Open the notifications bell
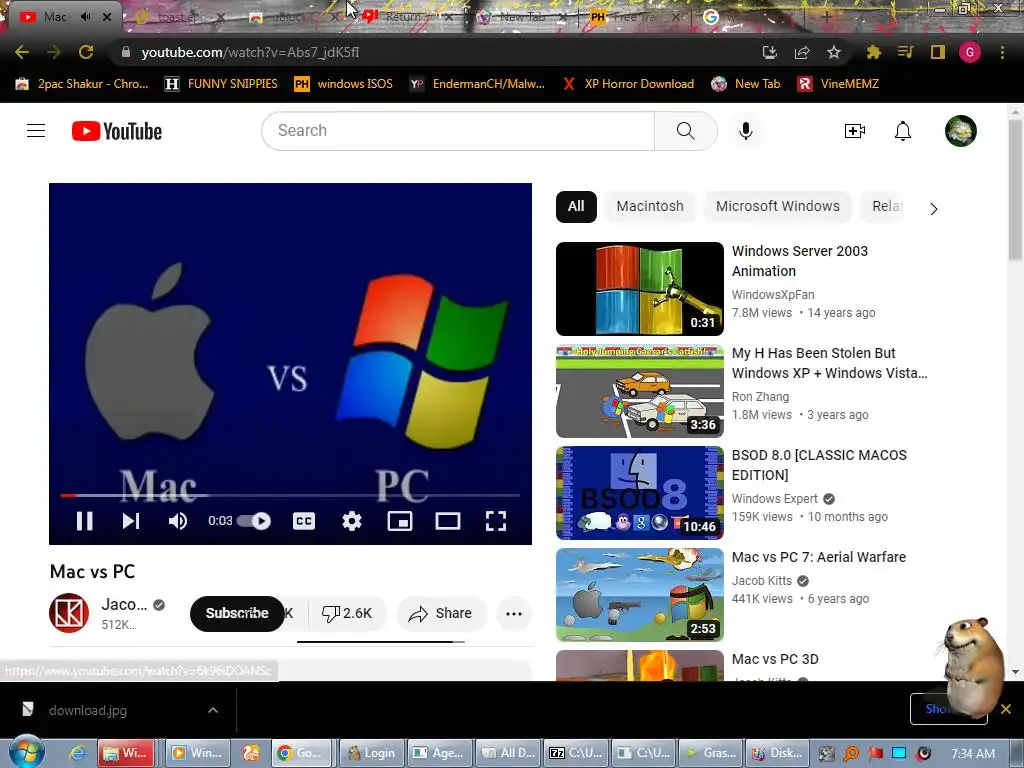Viewport: 1024px width, 768px height. [903, 131]
